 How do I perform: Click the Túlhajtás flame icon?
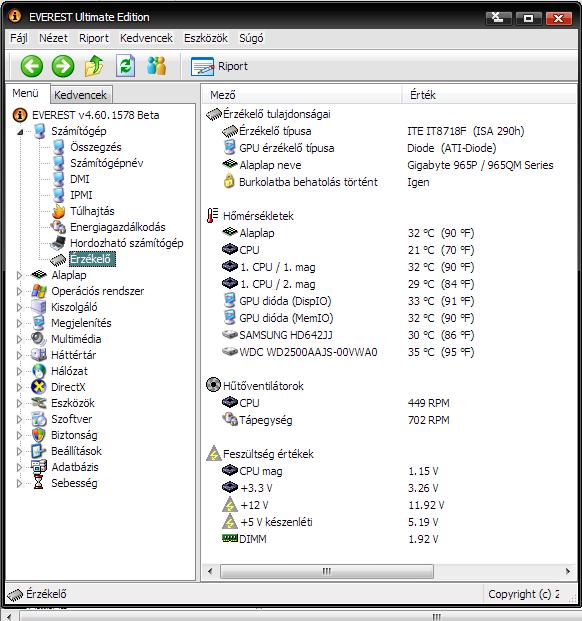tap(59, 211)
